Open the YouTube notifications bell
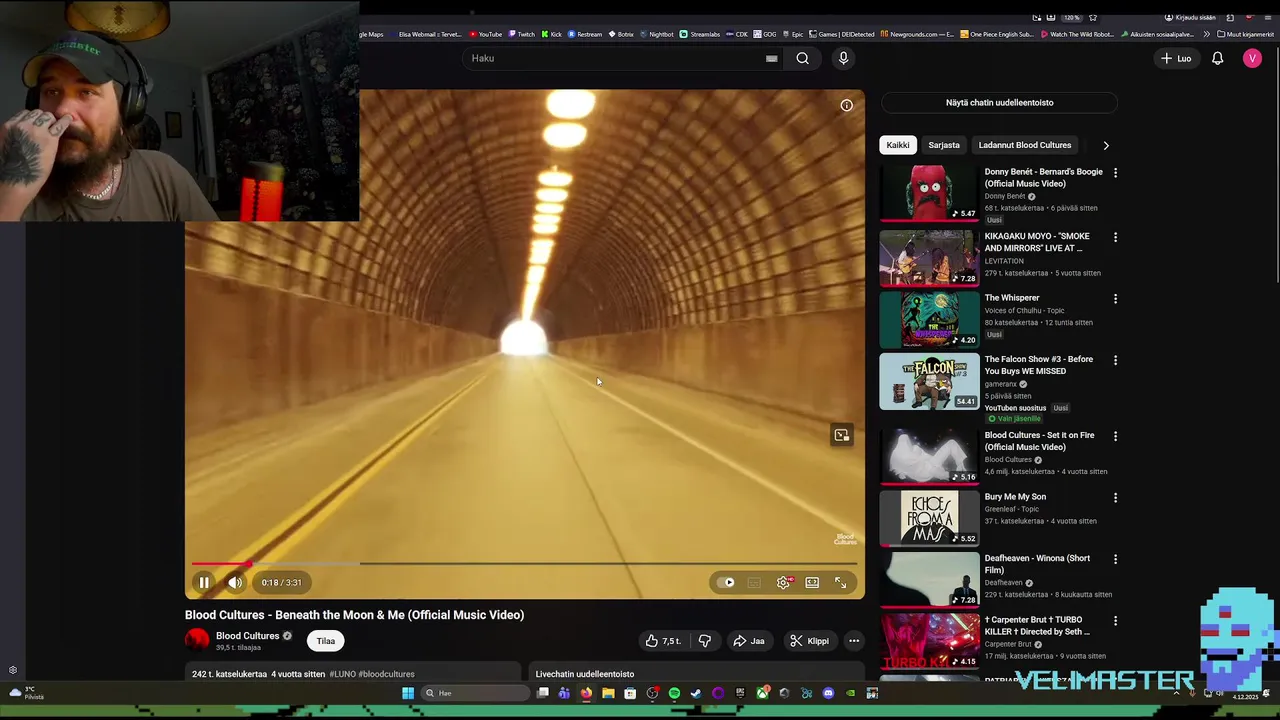 point(1217,58)
